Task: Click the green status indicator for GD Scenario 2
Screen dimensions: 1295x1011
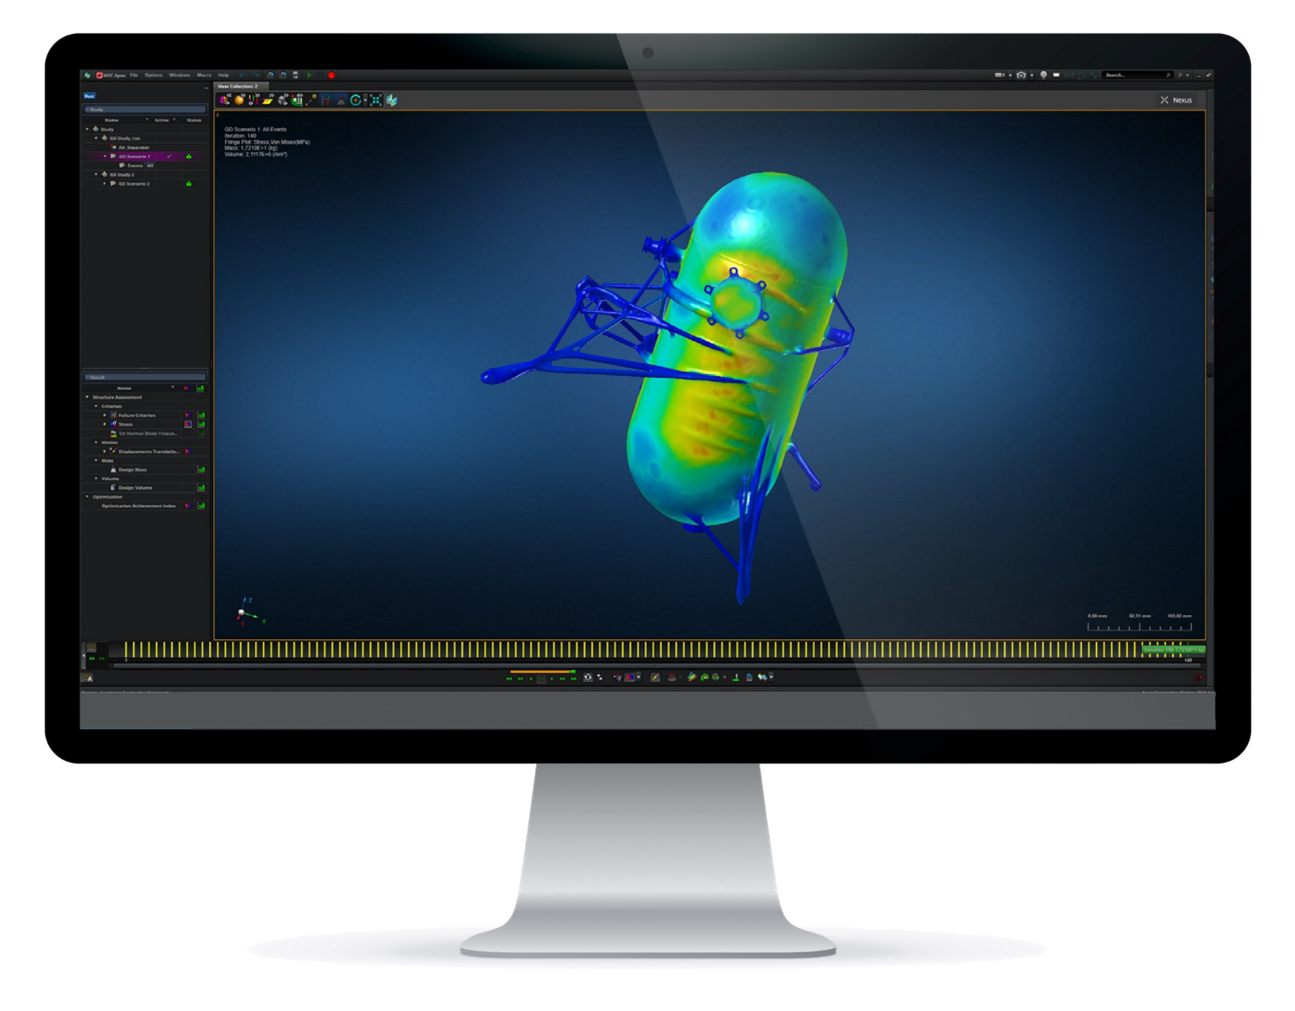Action: (189, 183)
